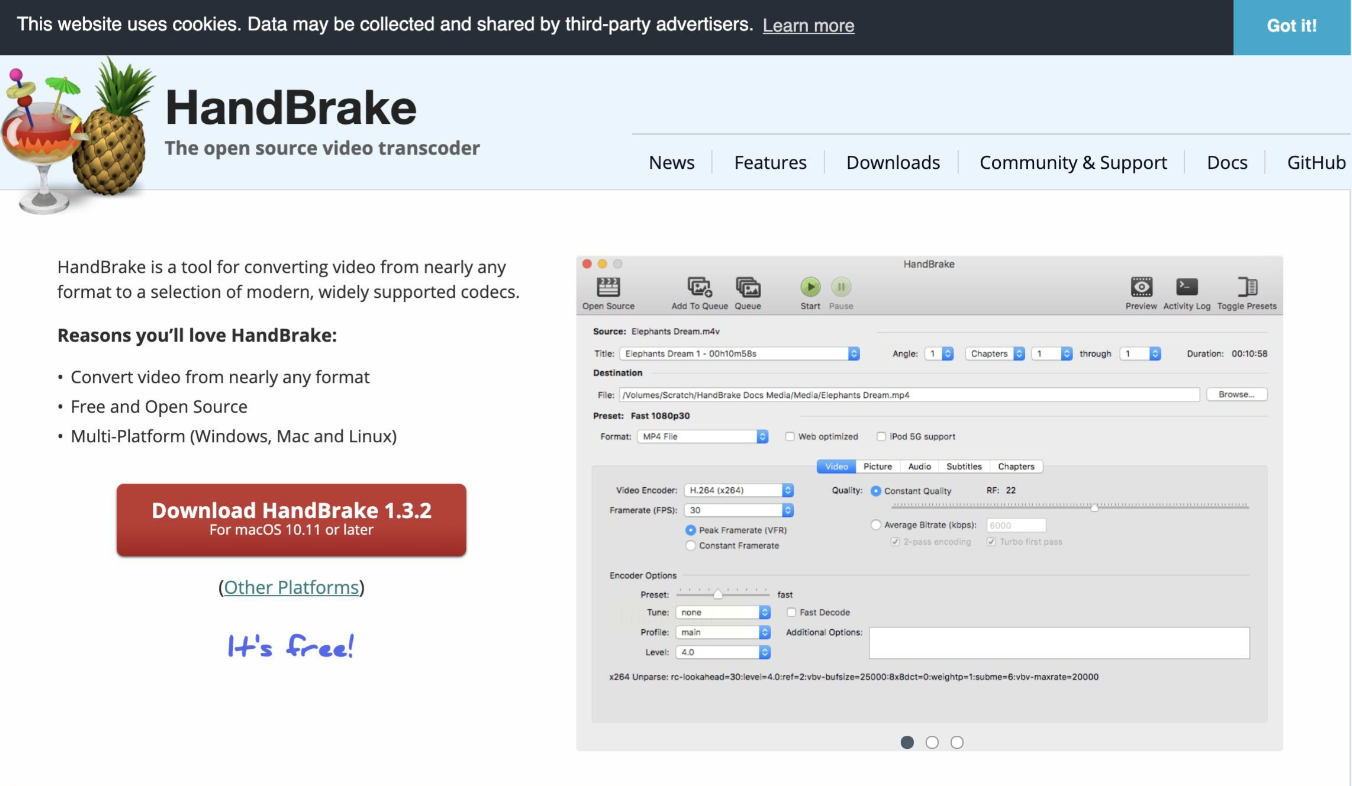Open the Format dropdown showing MP4 File
Screen dimensions: 1352x786
703,437
